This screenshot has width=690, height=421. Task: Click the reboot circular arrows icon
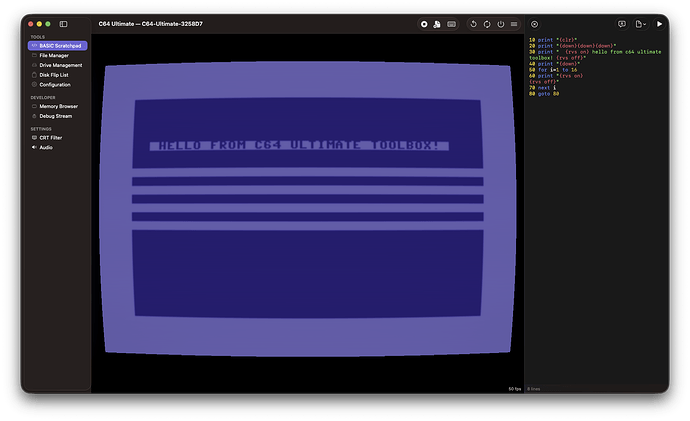[487, 24]
